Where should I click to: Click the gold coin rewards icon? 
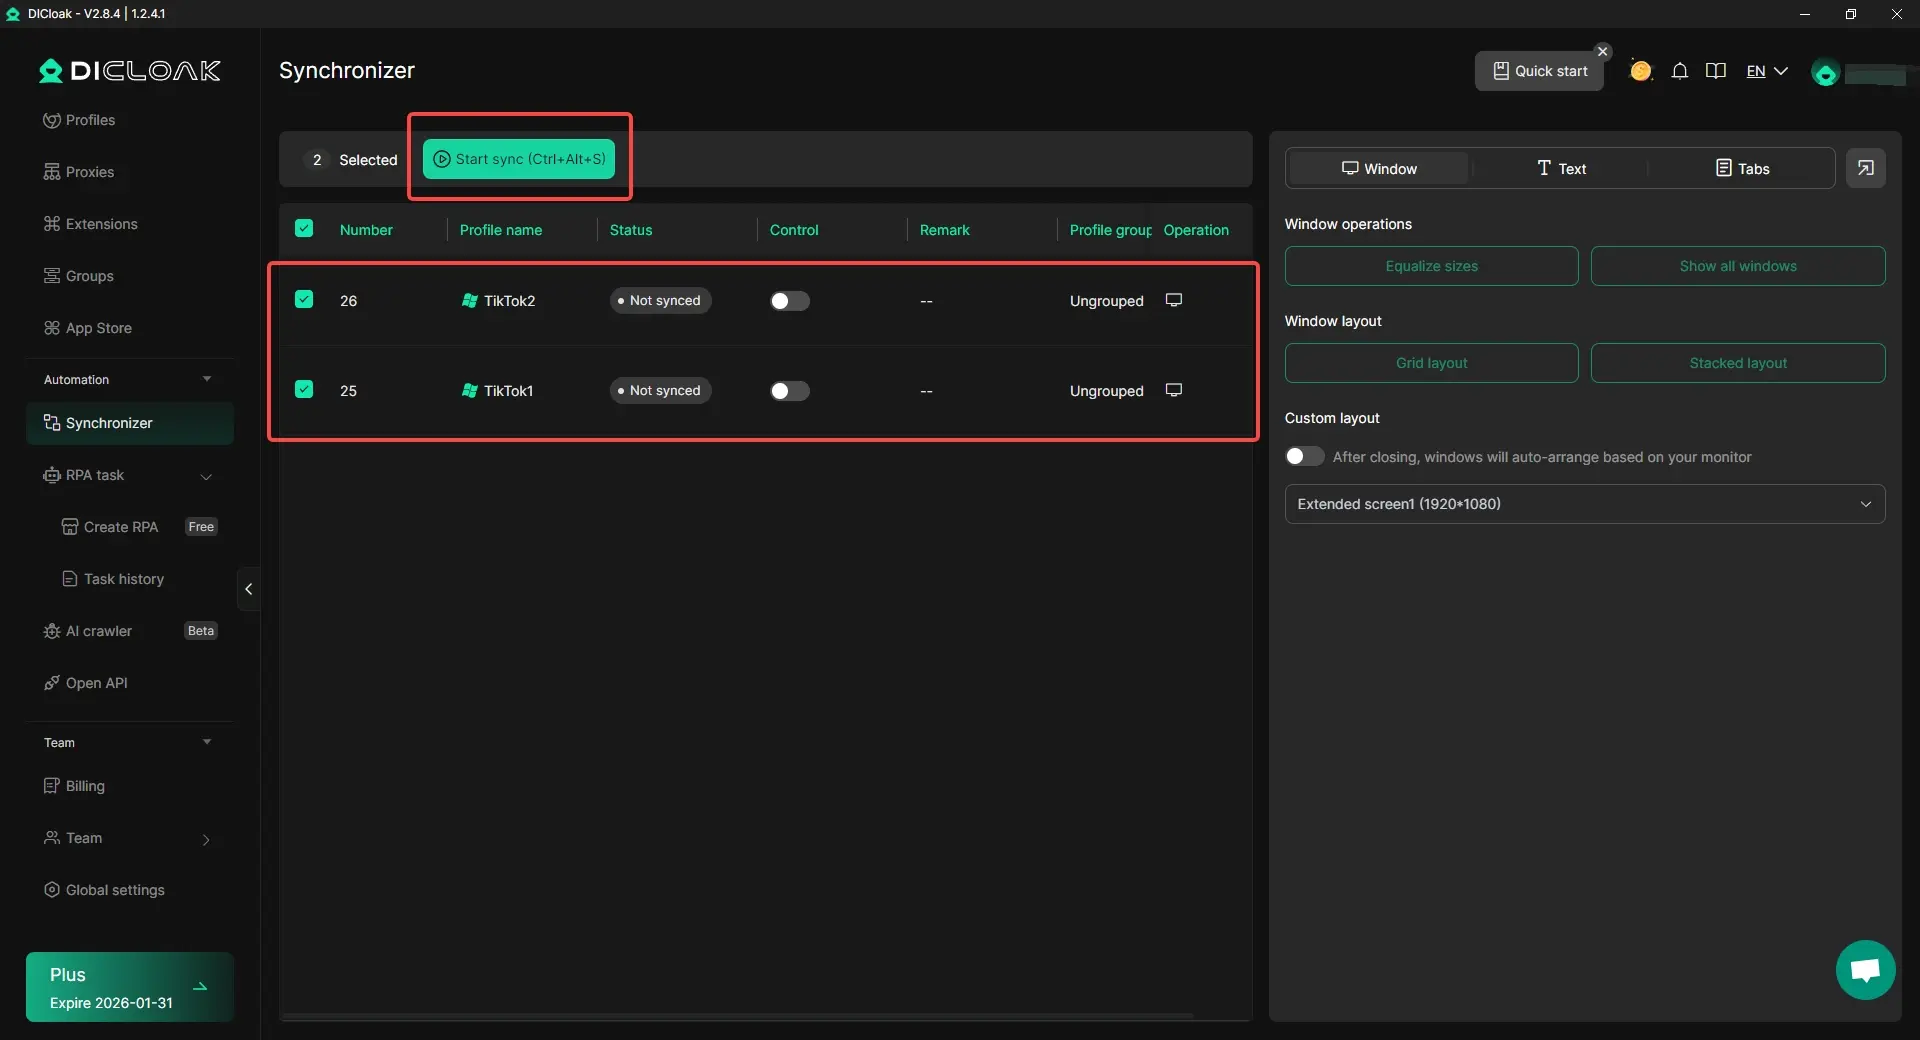click(x=1640, y=71)
